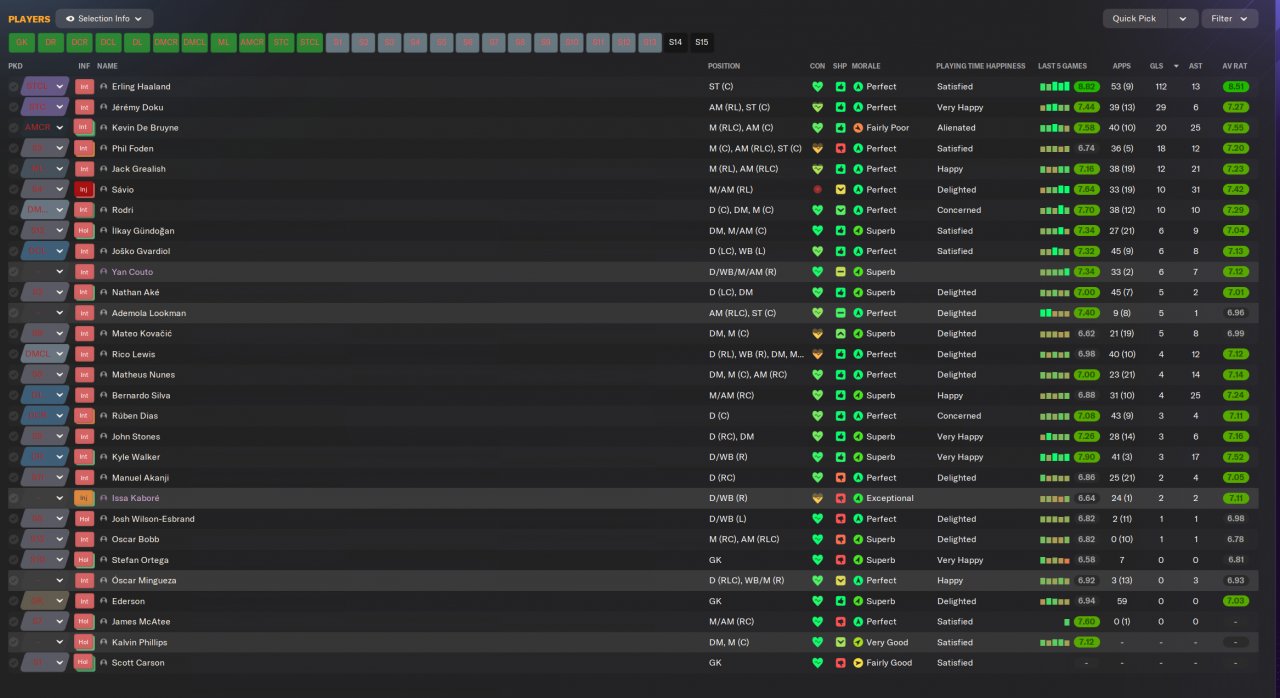Screen dimensions: 1280x698
Task: Select the S14 substitute slot
Action: (675, 42)
